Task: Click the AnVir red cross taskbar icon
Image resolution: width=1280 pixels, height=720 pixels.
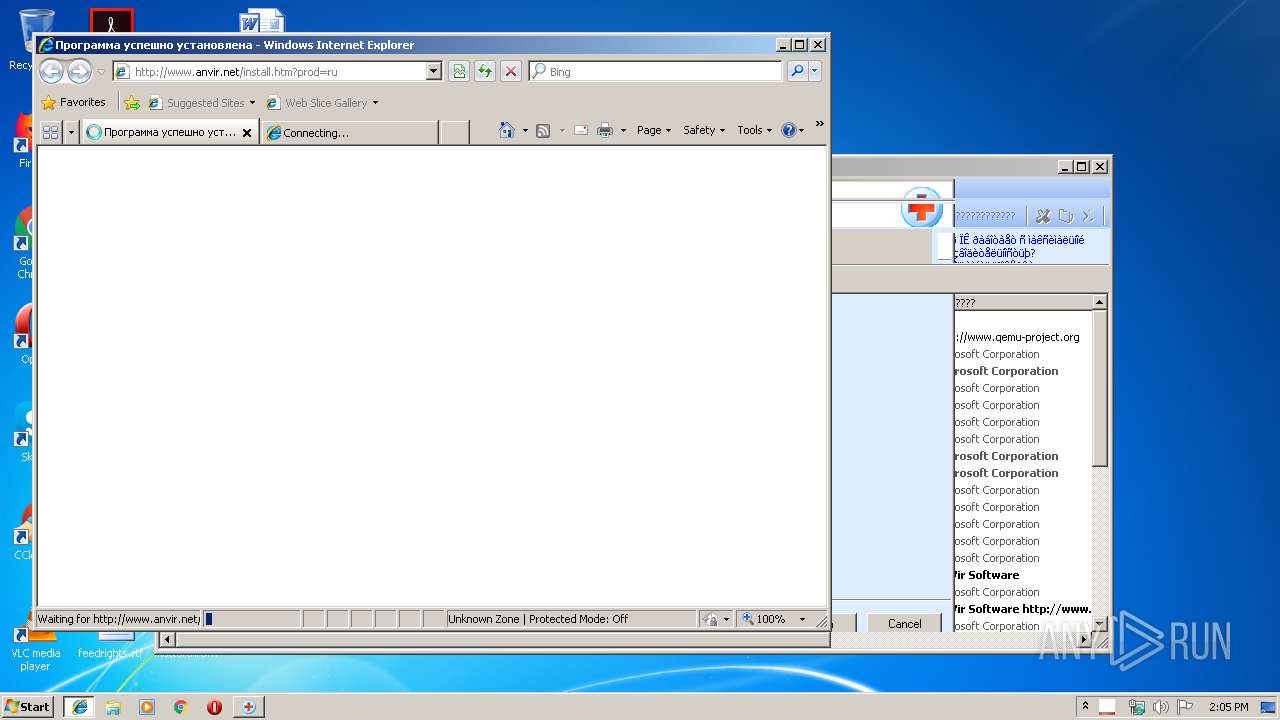Action: click(248, 706)
